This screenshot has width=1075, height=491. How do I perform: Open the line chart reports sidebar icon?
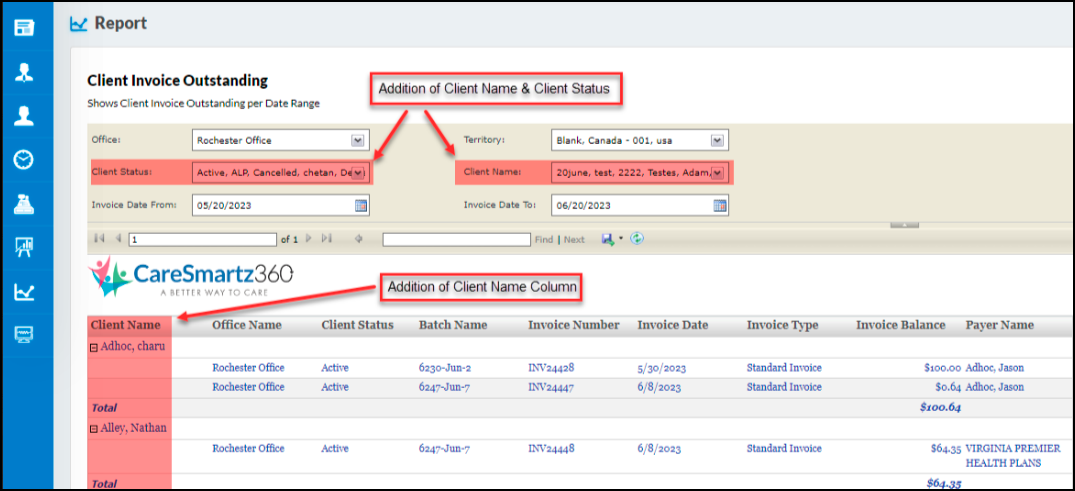pos(24,292)
